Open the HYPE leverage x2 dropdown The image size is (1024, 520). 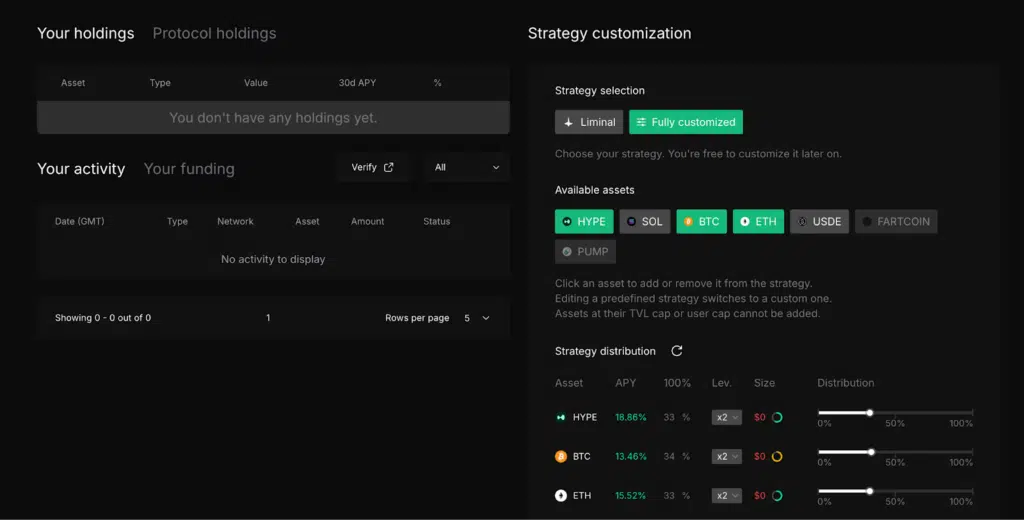726,417
